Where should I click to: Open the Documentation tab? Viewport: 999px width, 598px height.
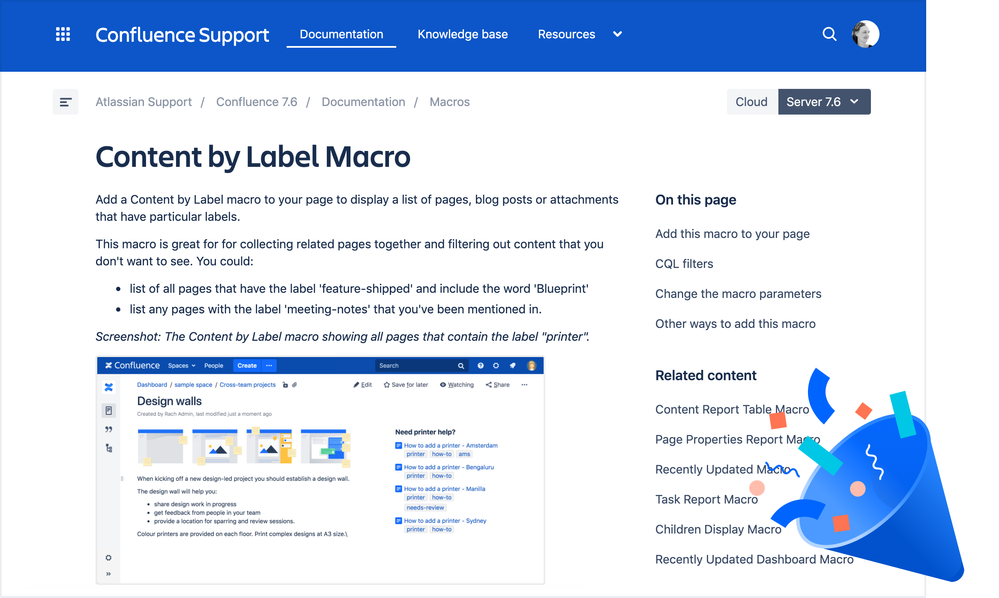tap(341, 34)
